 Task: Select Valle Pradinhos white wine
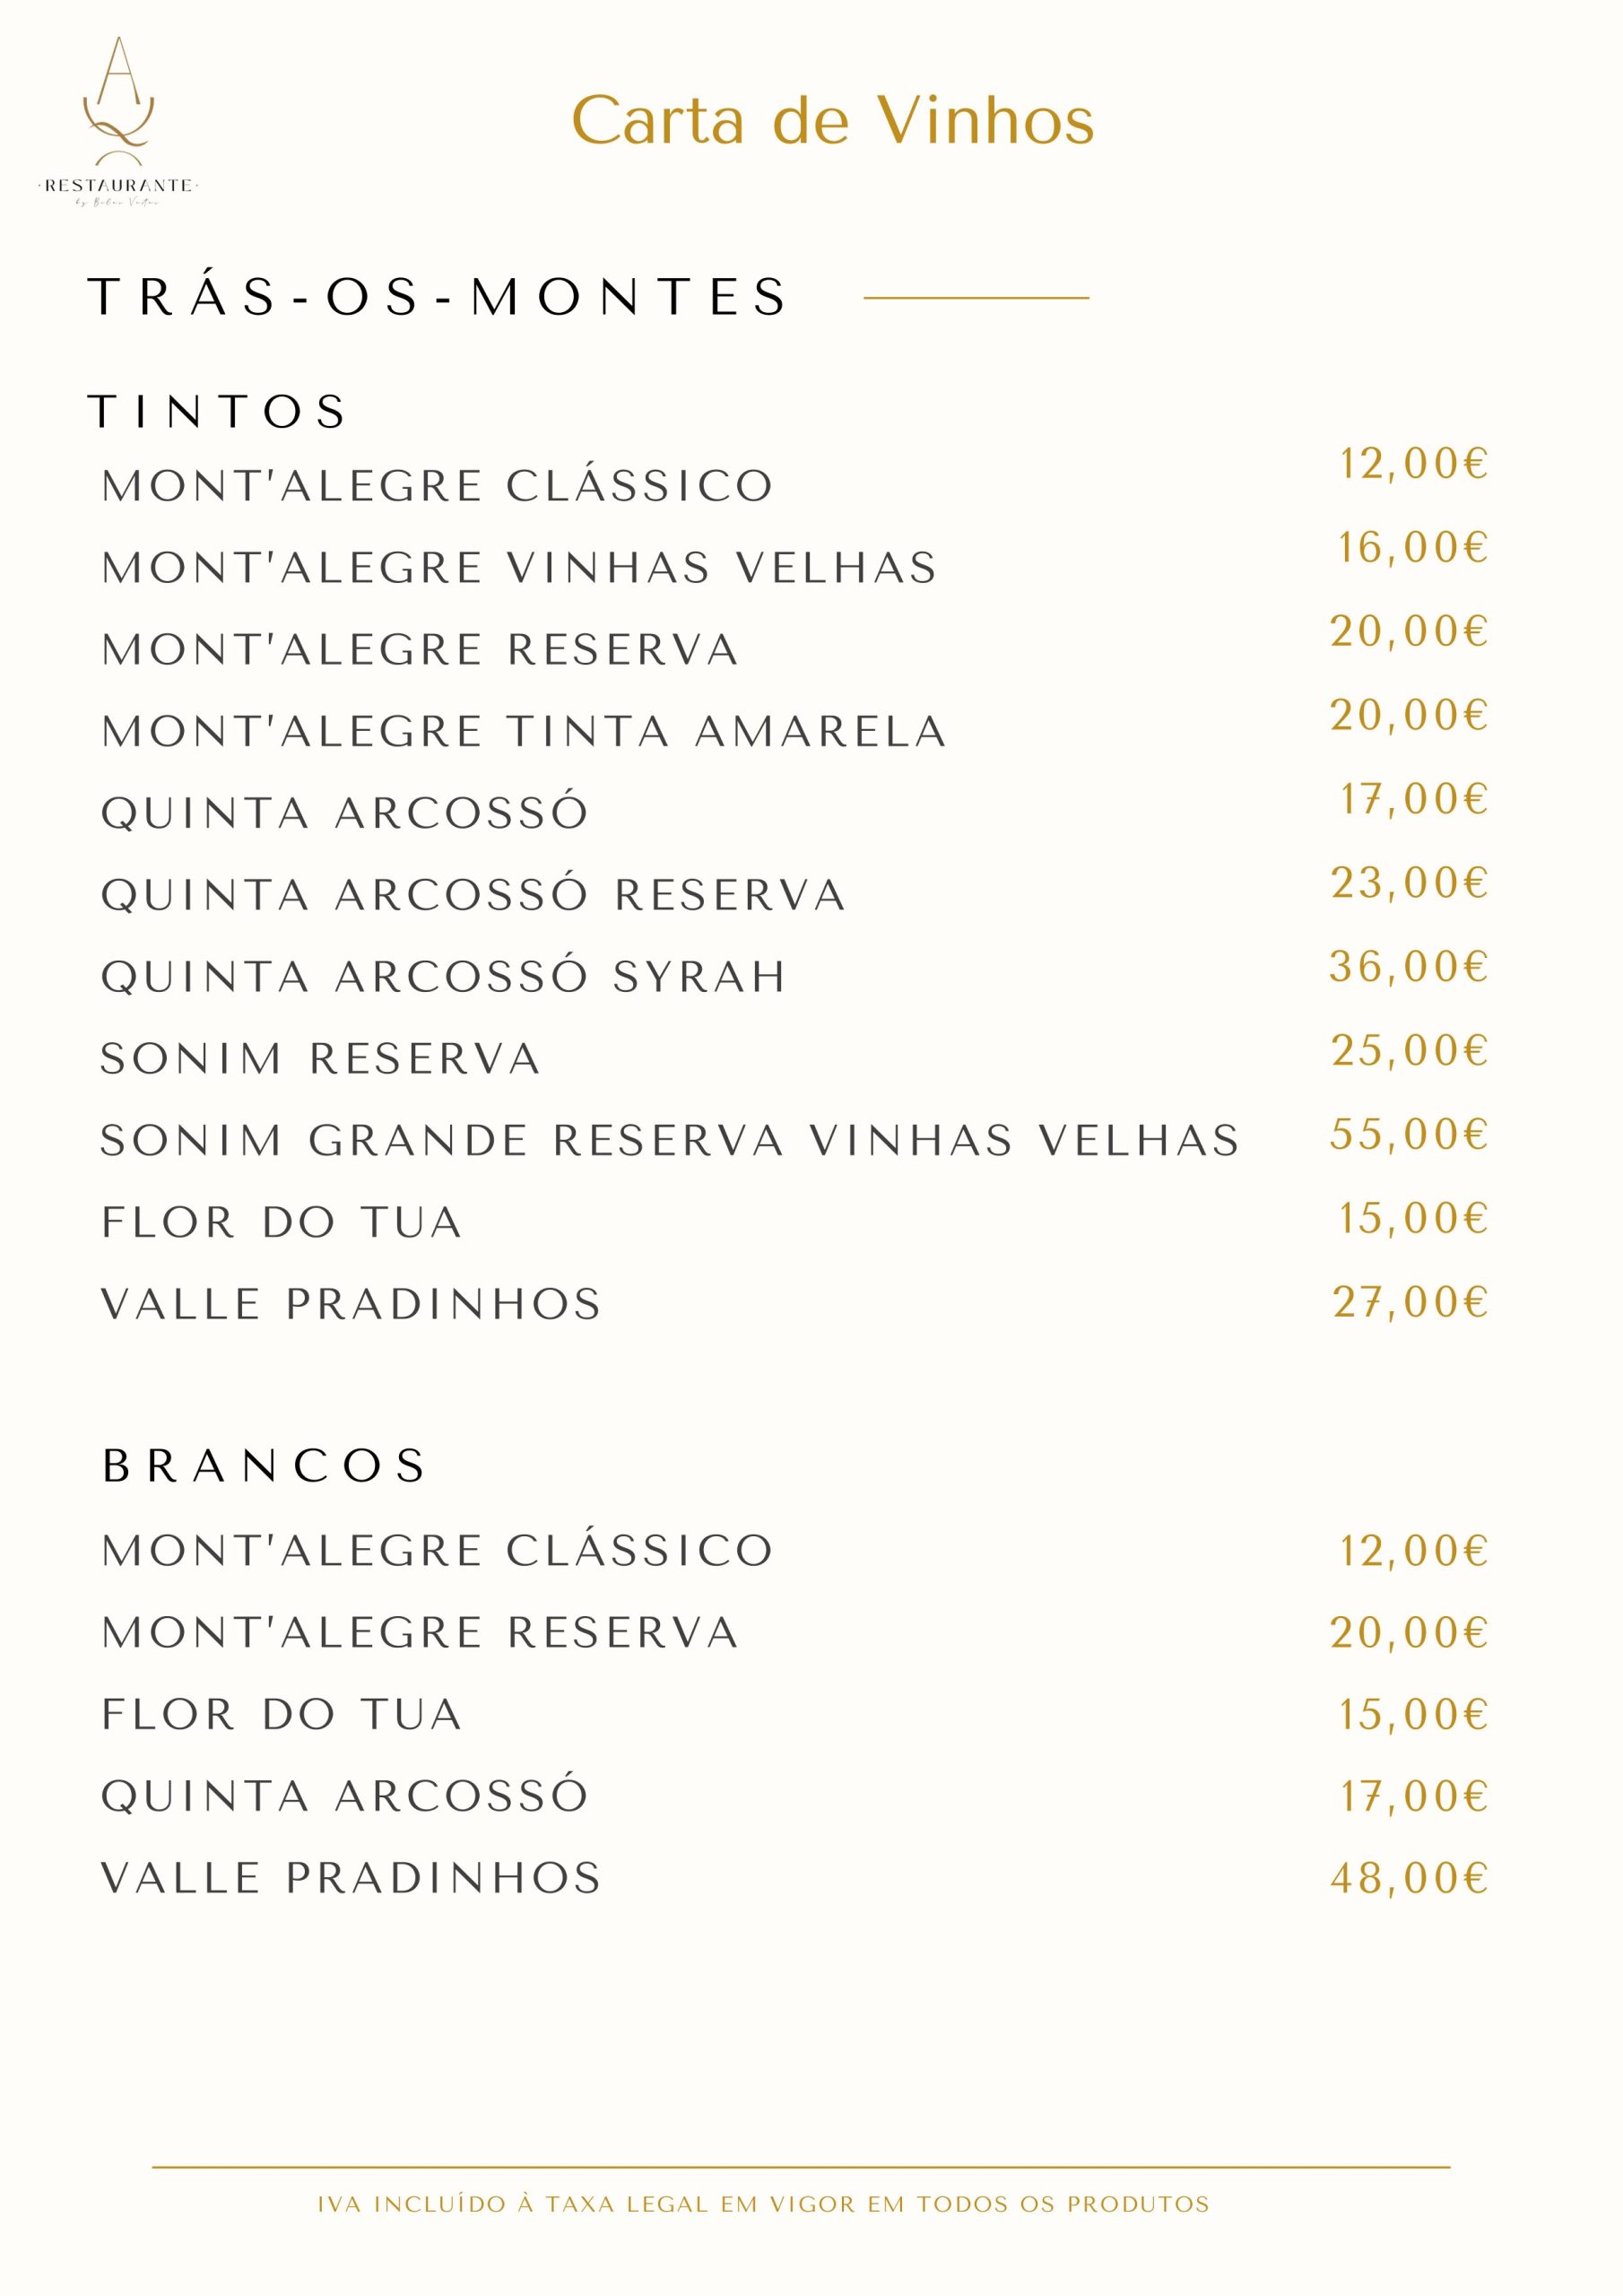pyautogui.click(x=351, y=1878)
